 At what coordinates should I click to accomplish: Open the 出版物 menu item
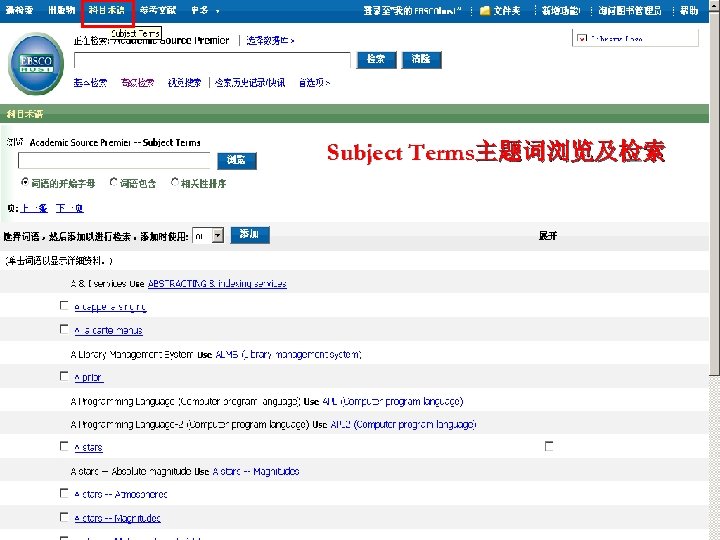click(62, 10)
